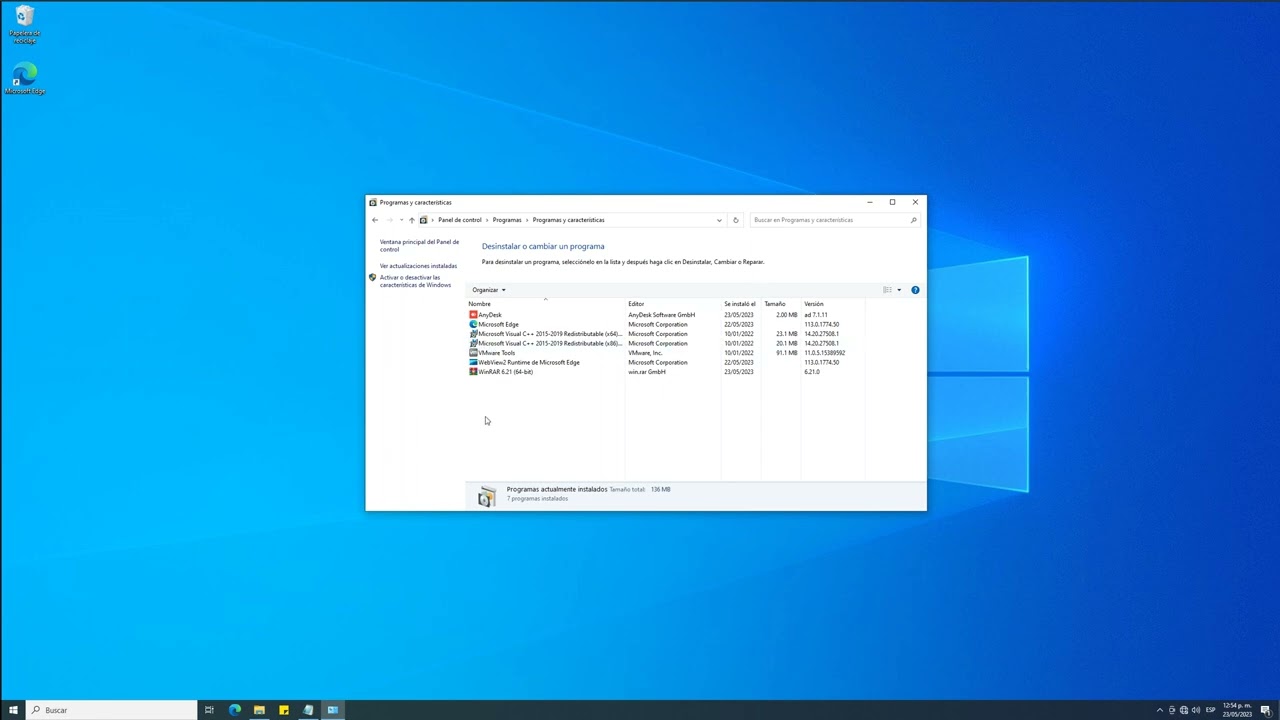Select the AnyDesk program icon in the list

click(473, 315)
